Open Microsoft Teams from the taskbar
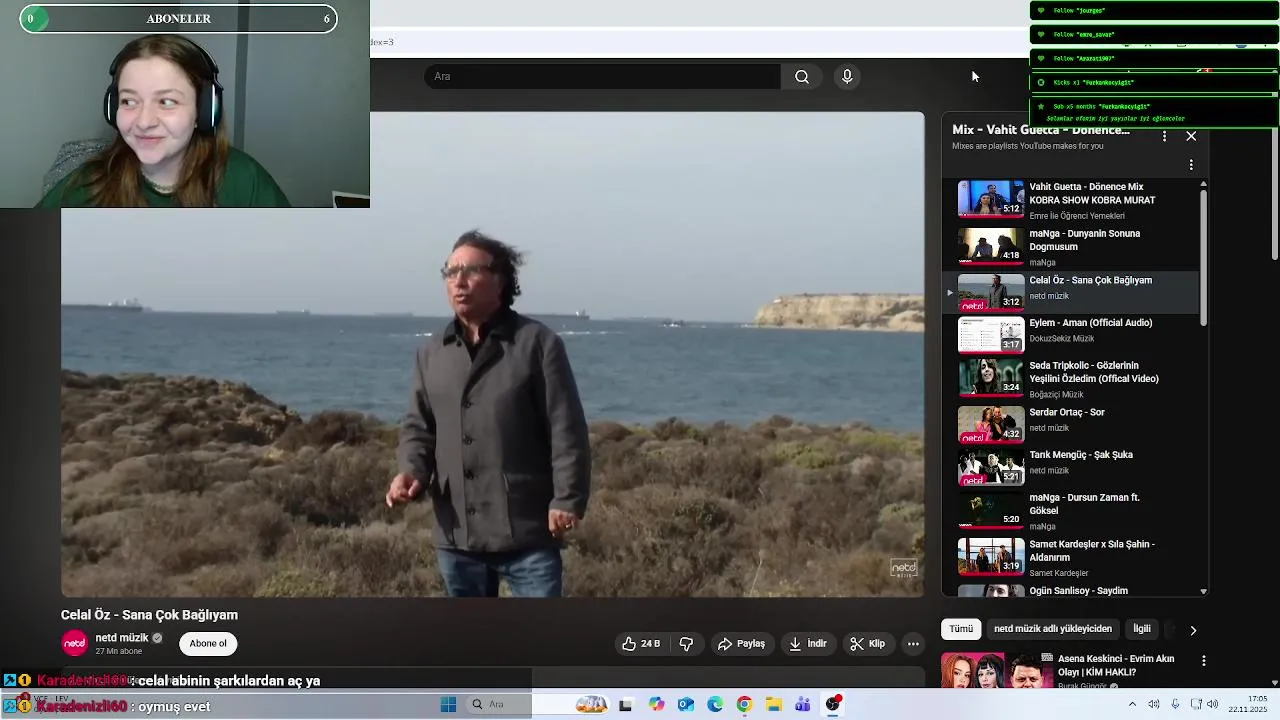Image resolution: width=1280 pixels, height=720 pixels. [803, 705]
